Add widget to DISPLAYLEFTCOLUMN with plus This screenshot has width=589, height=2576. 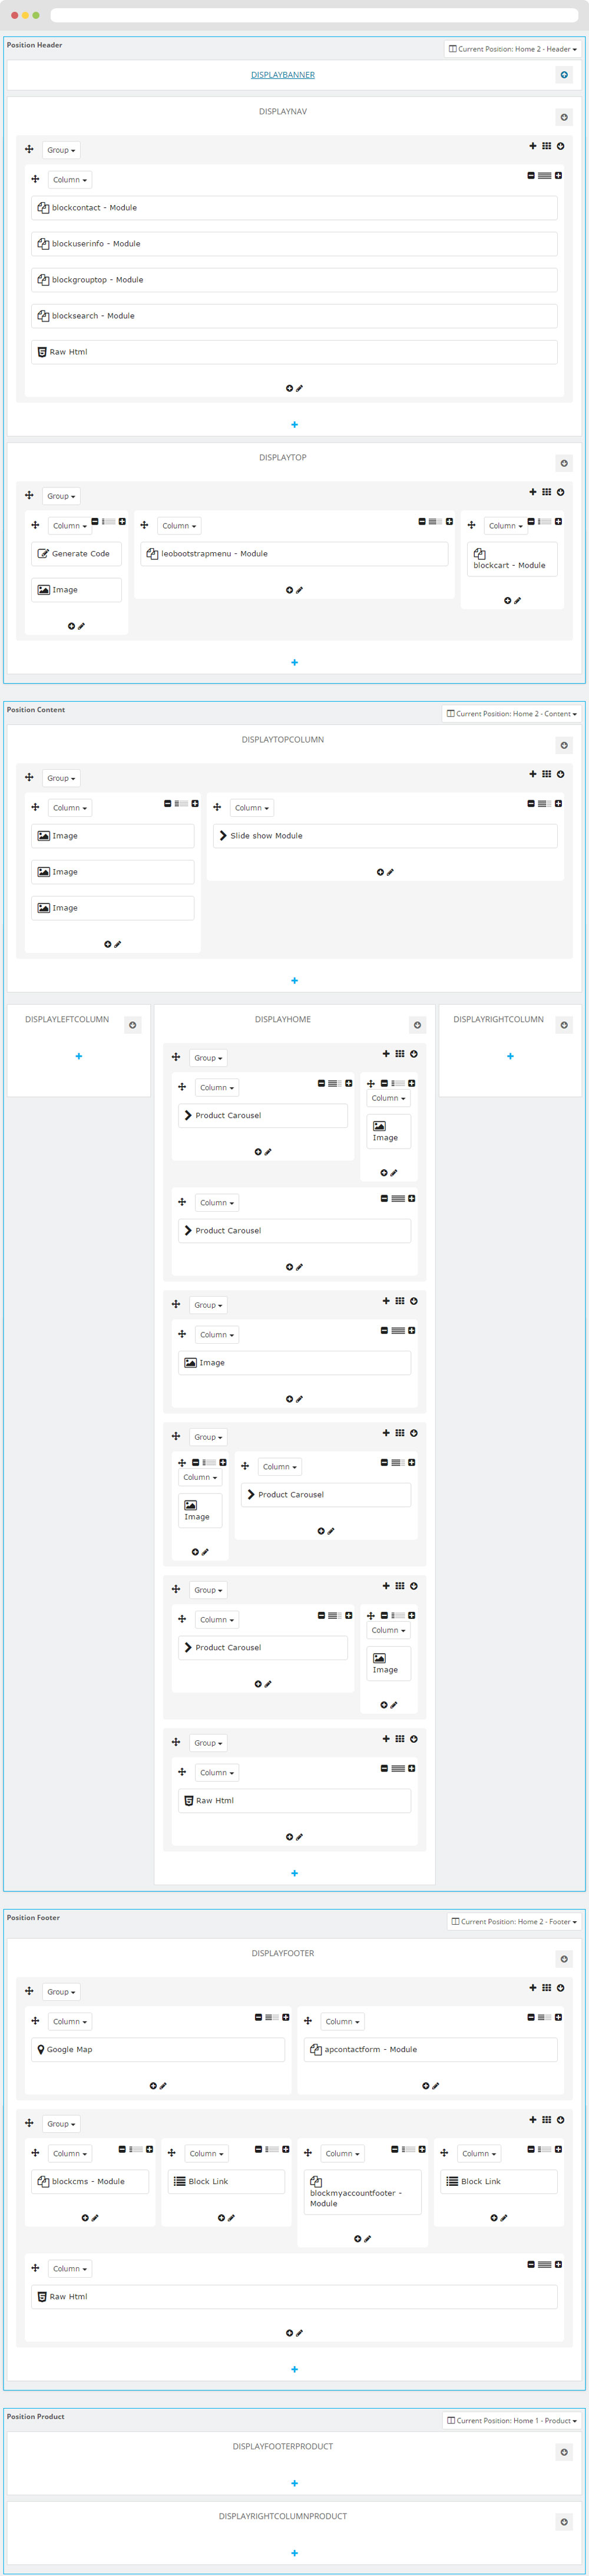[x=79, y=1056]
